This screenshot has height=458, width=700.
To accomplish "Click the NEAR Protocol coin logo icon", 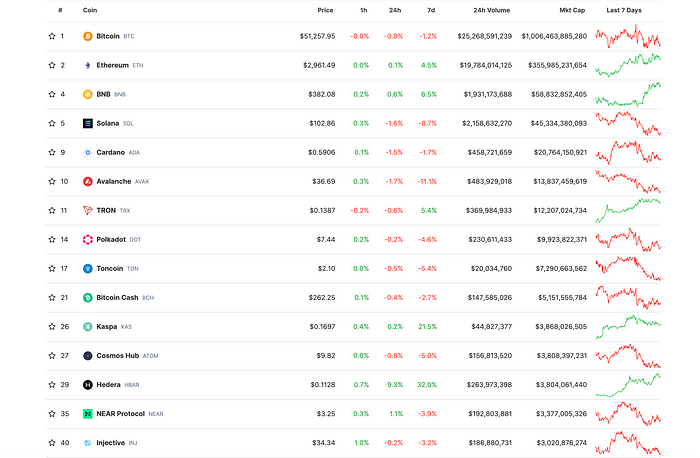I will tap(88, 414).
